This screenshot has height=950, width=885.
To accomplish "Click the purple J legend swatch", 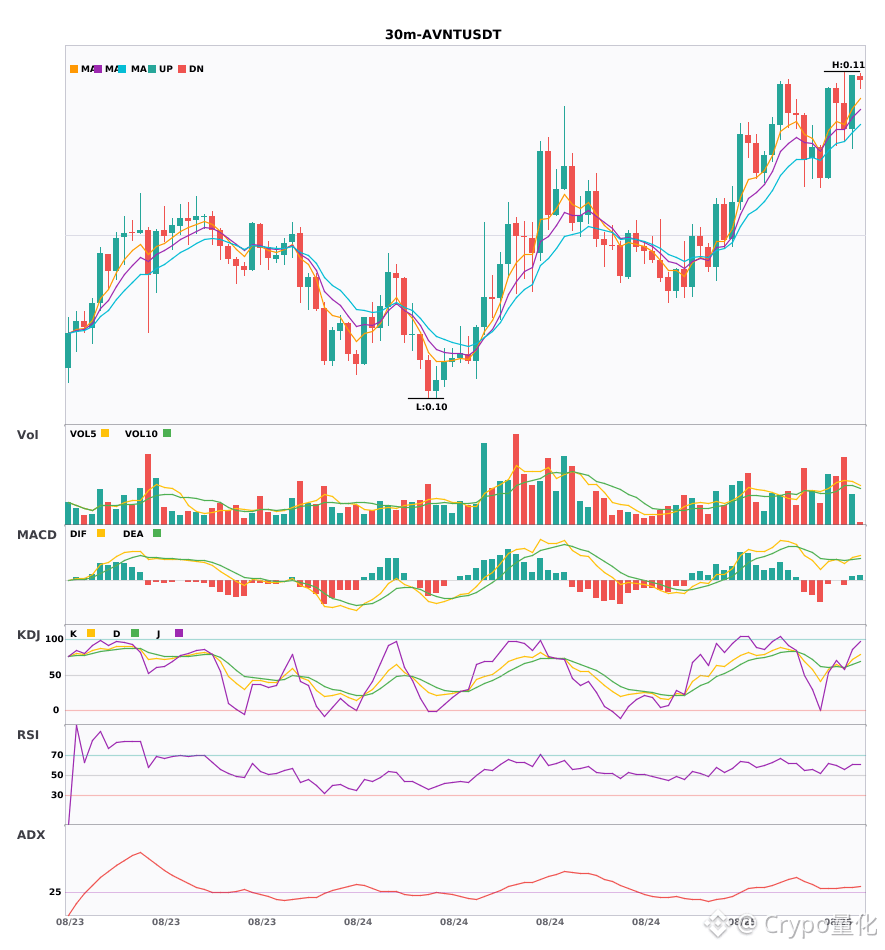I will (x=179, y=633).
